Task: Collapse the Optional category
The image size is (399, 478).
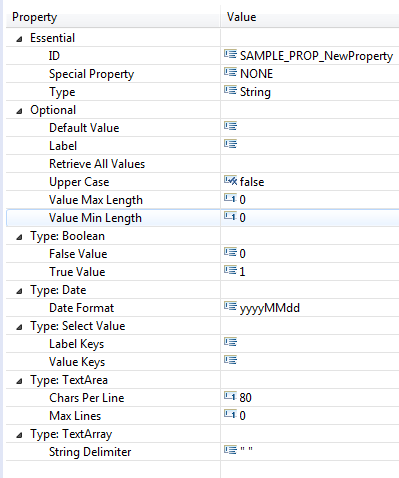Action: pyautogui.click(x=19, y=111)
